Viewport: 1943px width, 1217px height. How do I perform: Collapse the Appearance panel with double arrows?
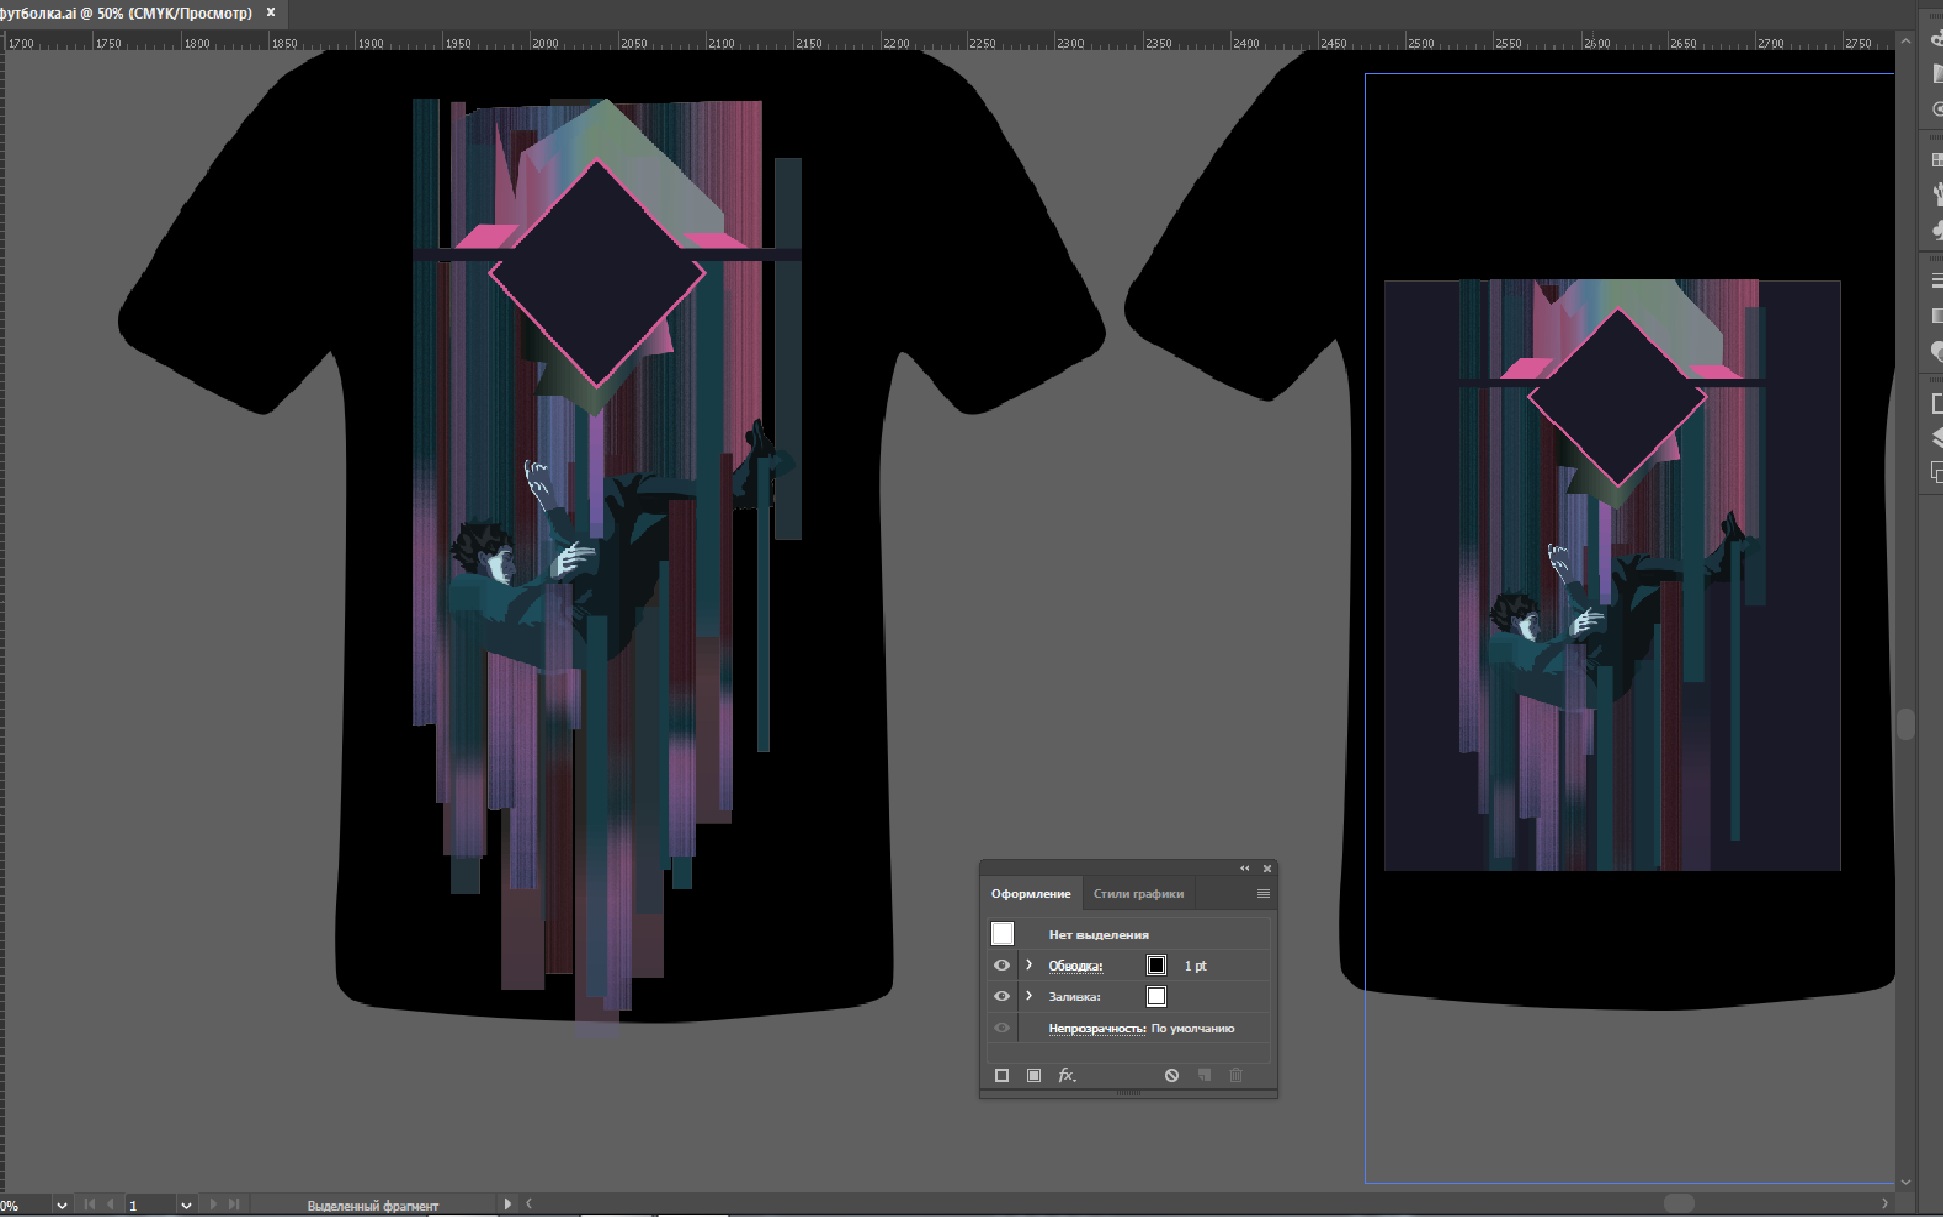1245,868
